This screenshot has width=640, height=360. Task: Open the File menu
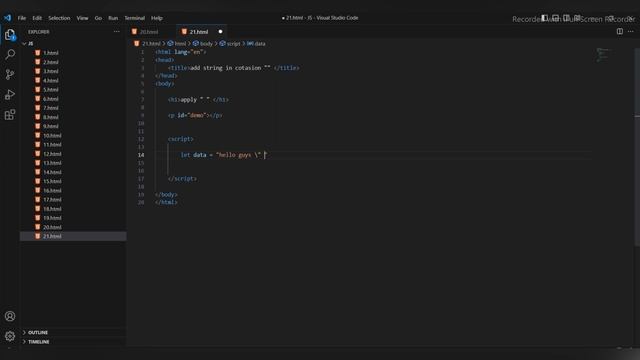tap(22, 18)
